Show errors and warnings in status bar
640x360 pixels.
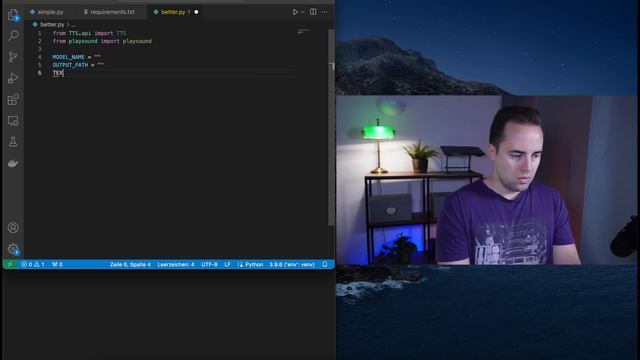(33, 264)
